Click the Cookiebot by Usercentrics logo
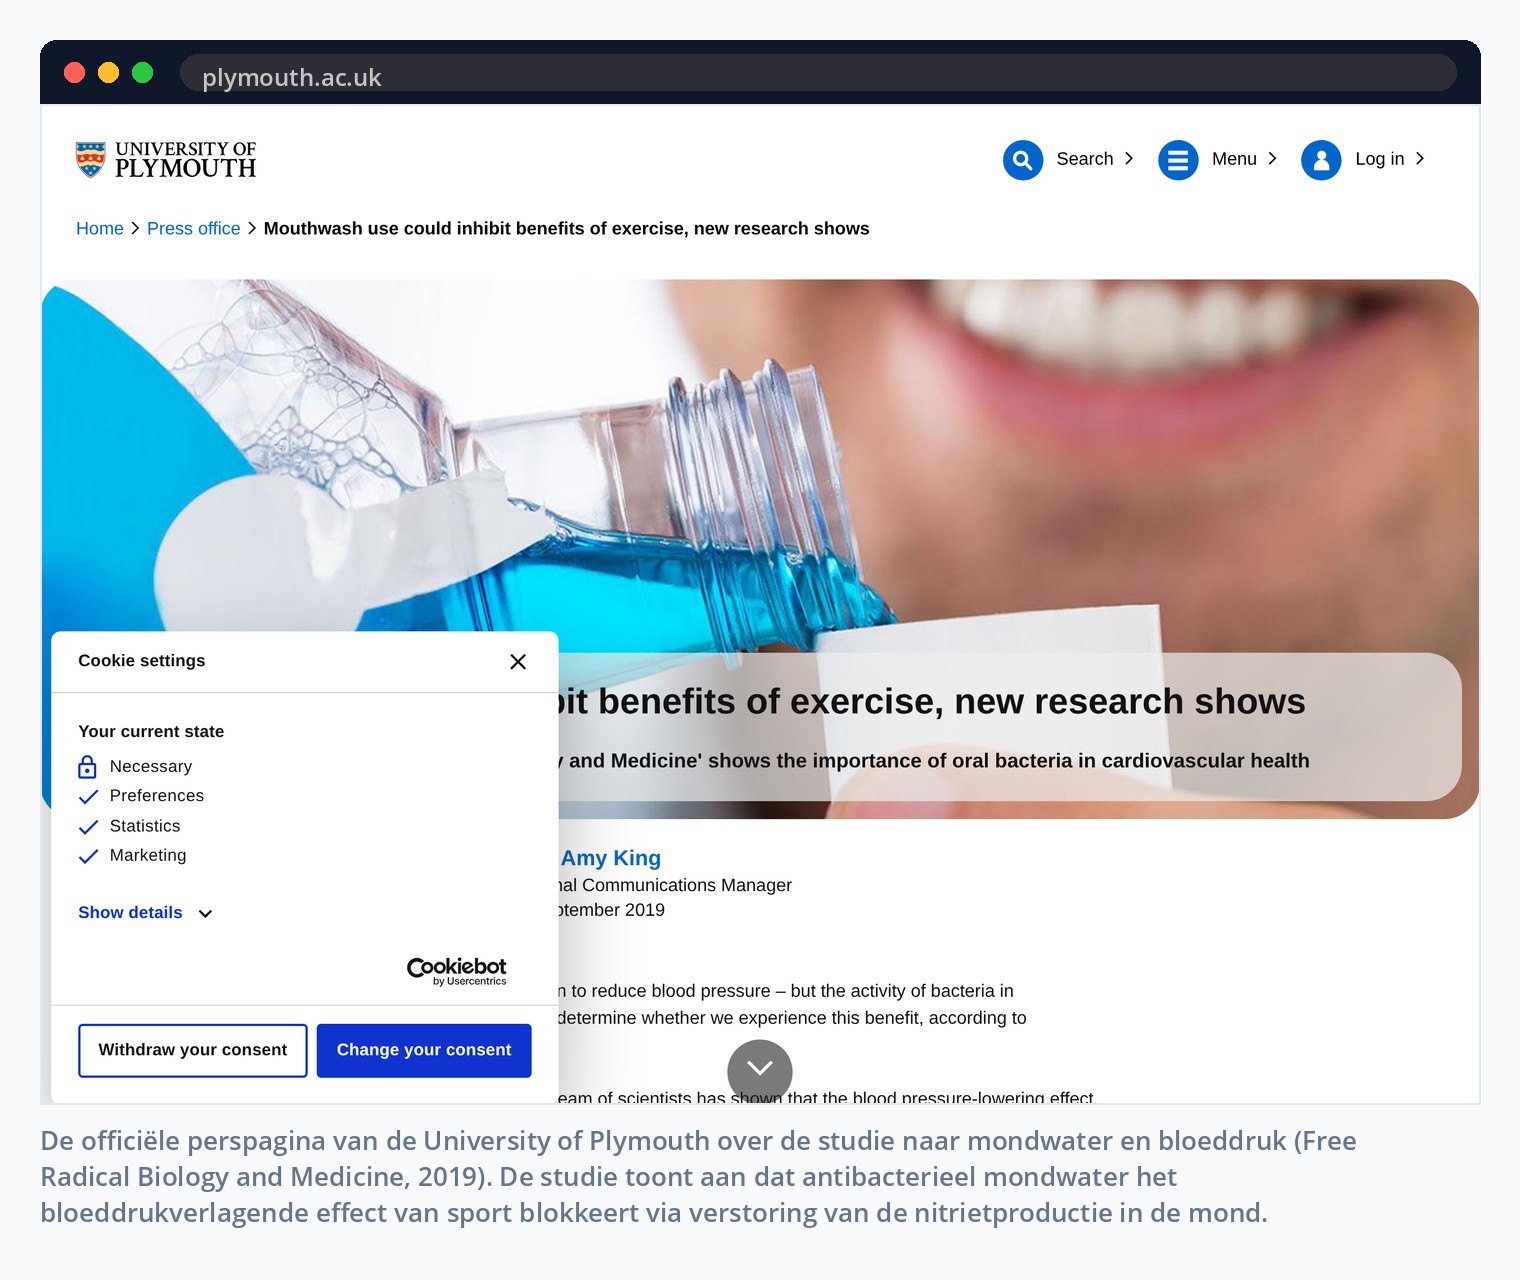 (457, 971)
